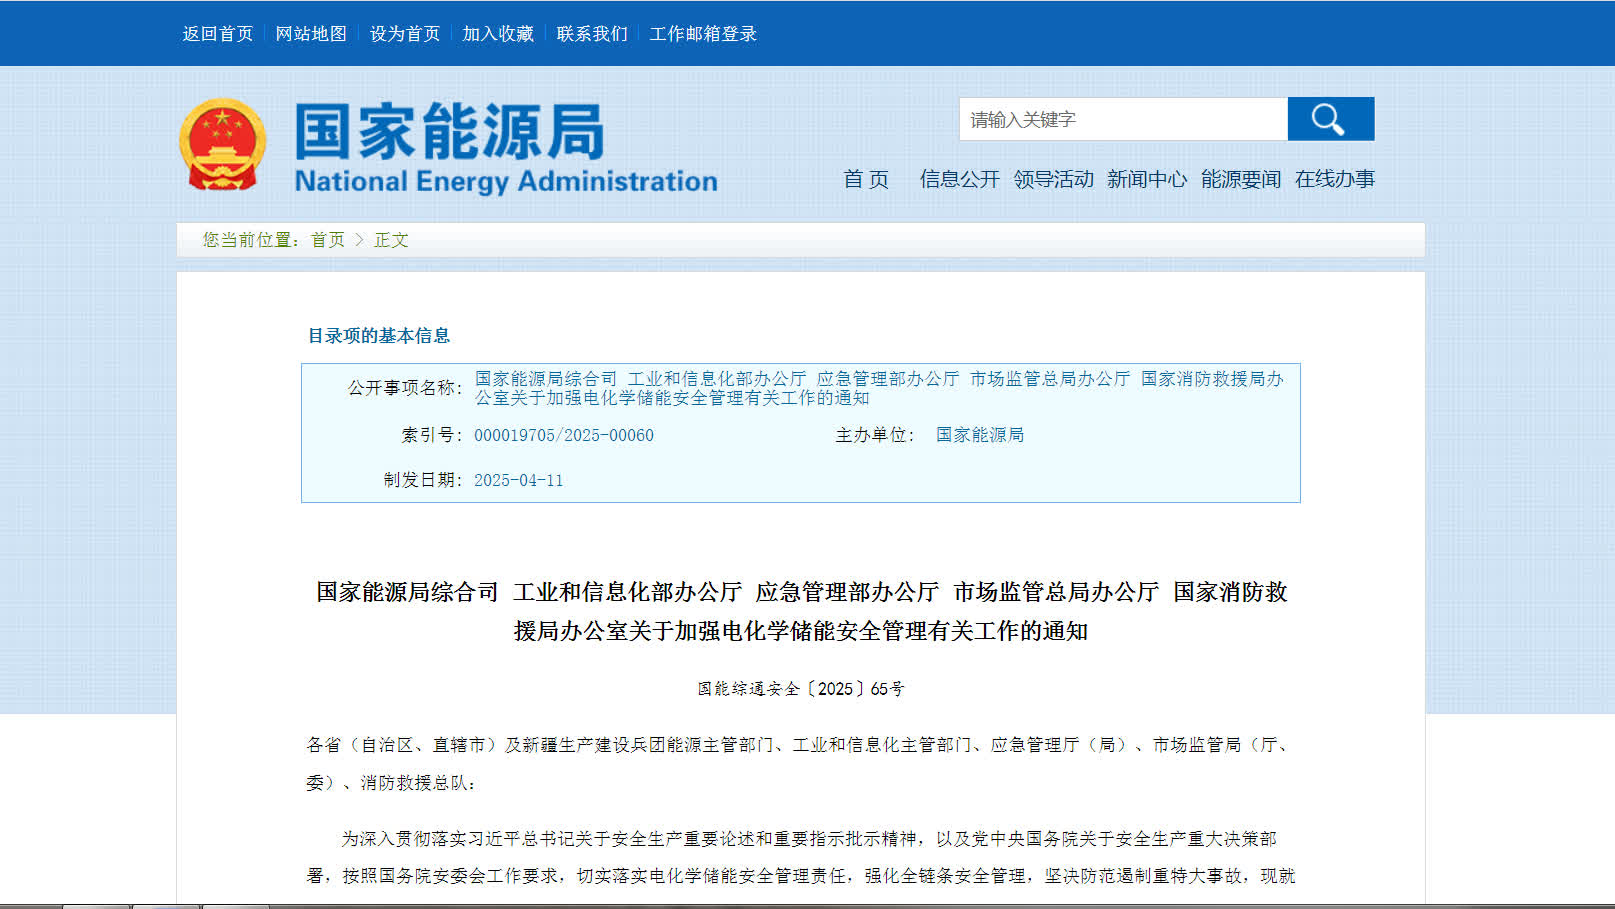Click the bold article headline
The image size is (1615, 909).
tap(801, 611)
